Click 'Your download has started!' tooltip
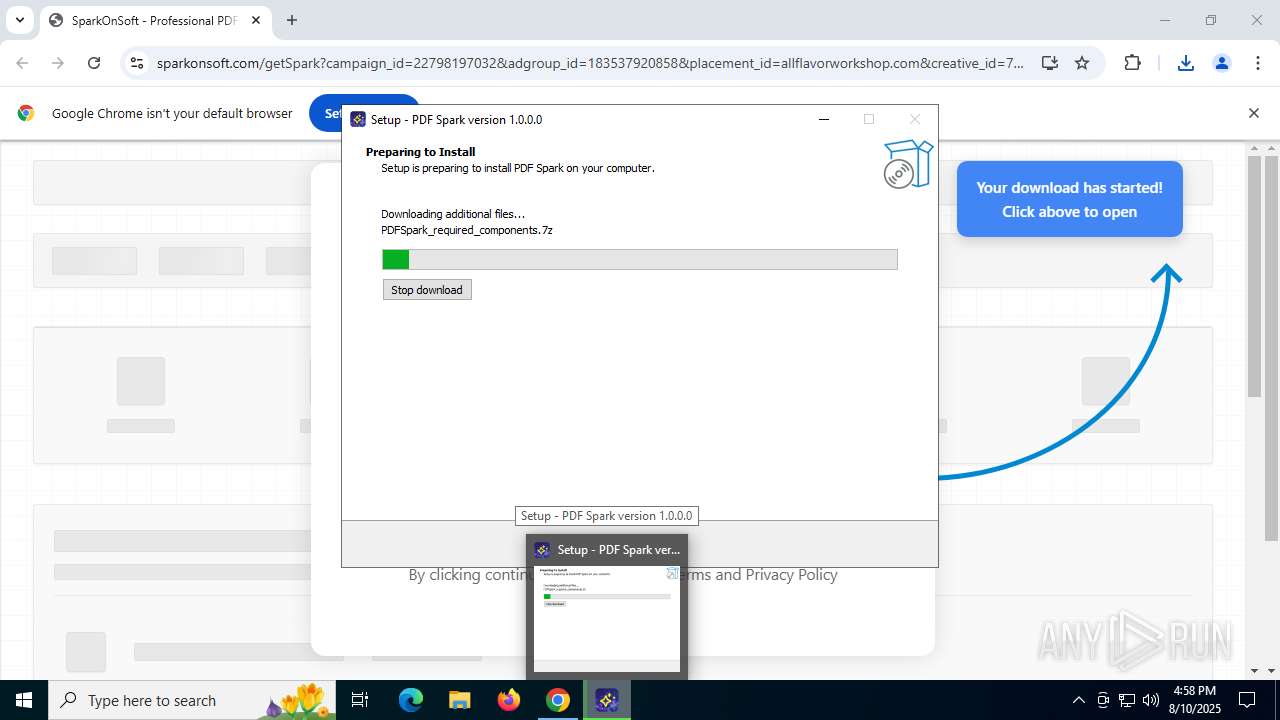This screenshot has height=720, width=1280. 1069,199
